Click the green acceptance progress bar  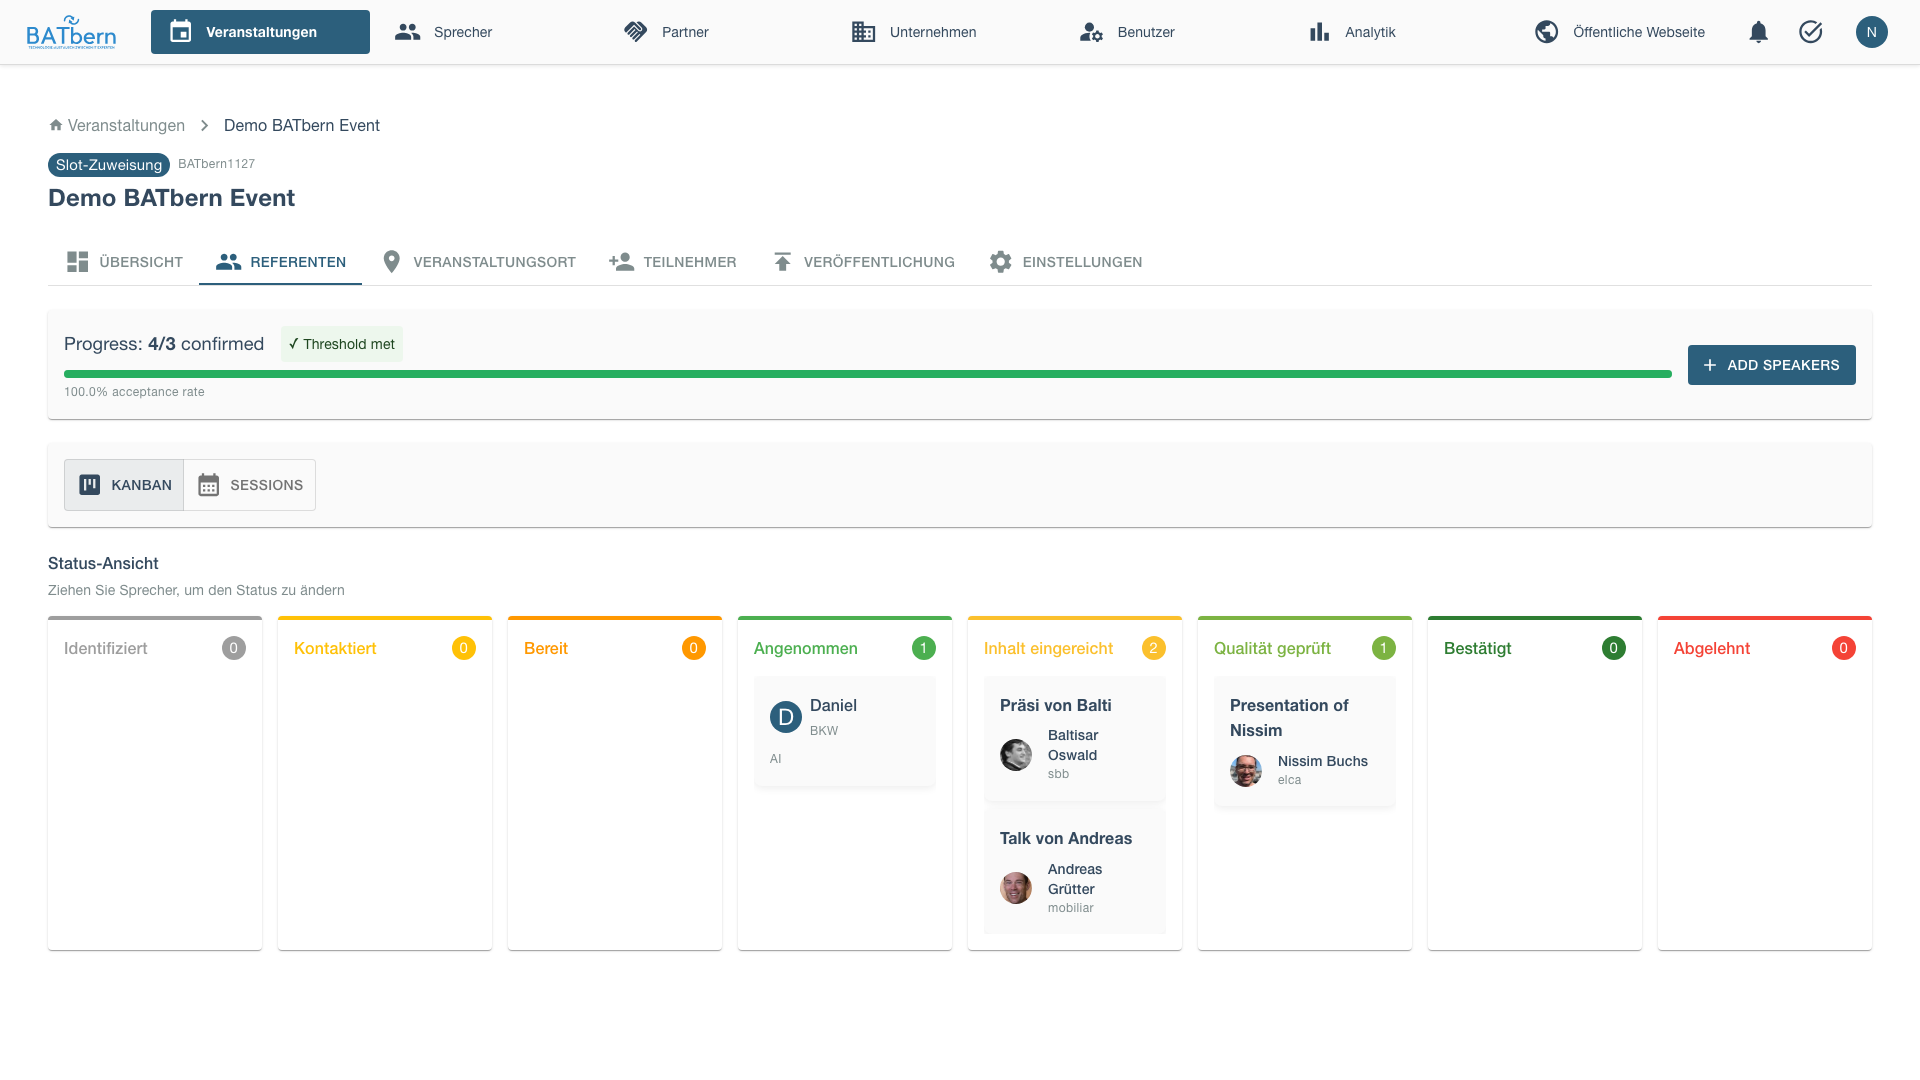point(868,374)
